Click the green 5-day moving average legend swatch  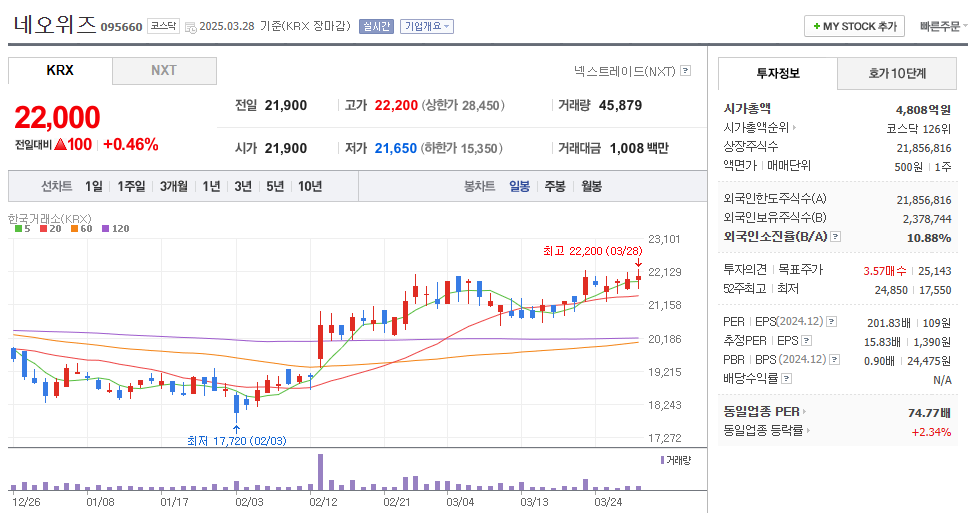19,229
